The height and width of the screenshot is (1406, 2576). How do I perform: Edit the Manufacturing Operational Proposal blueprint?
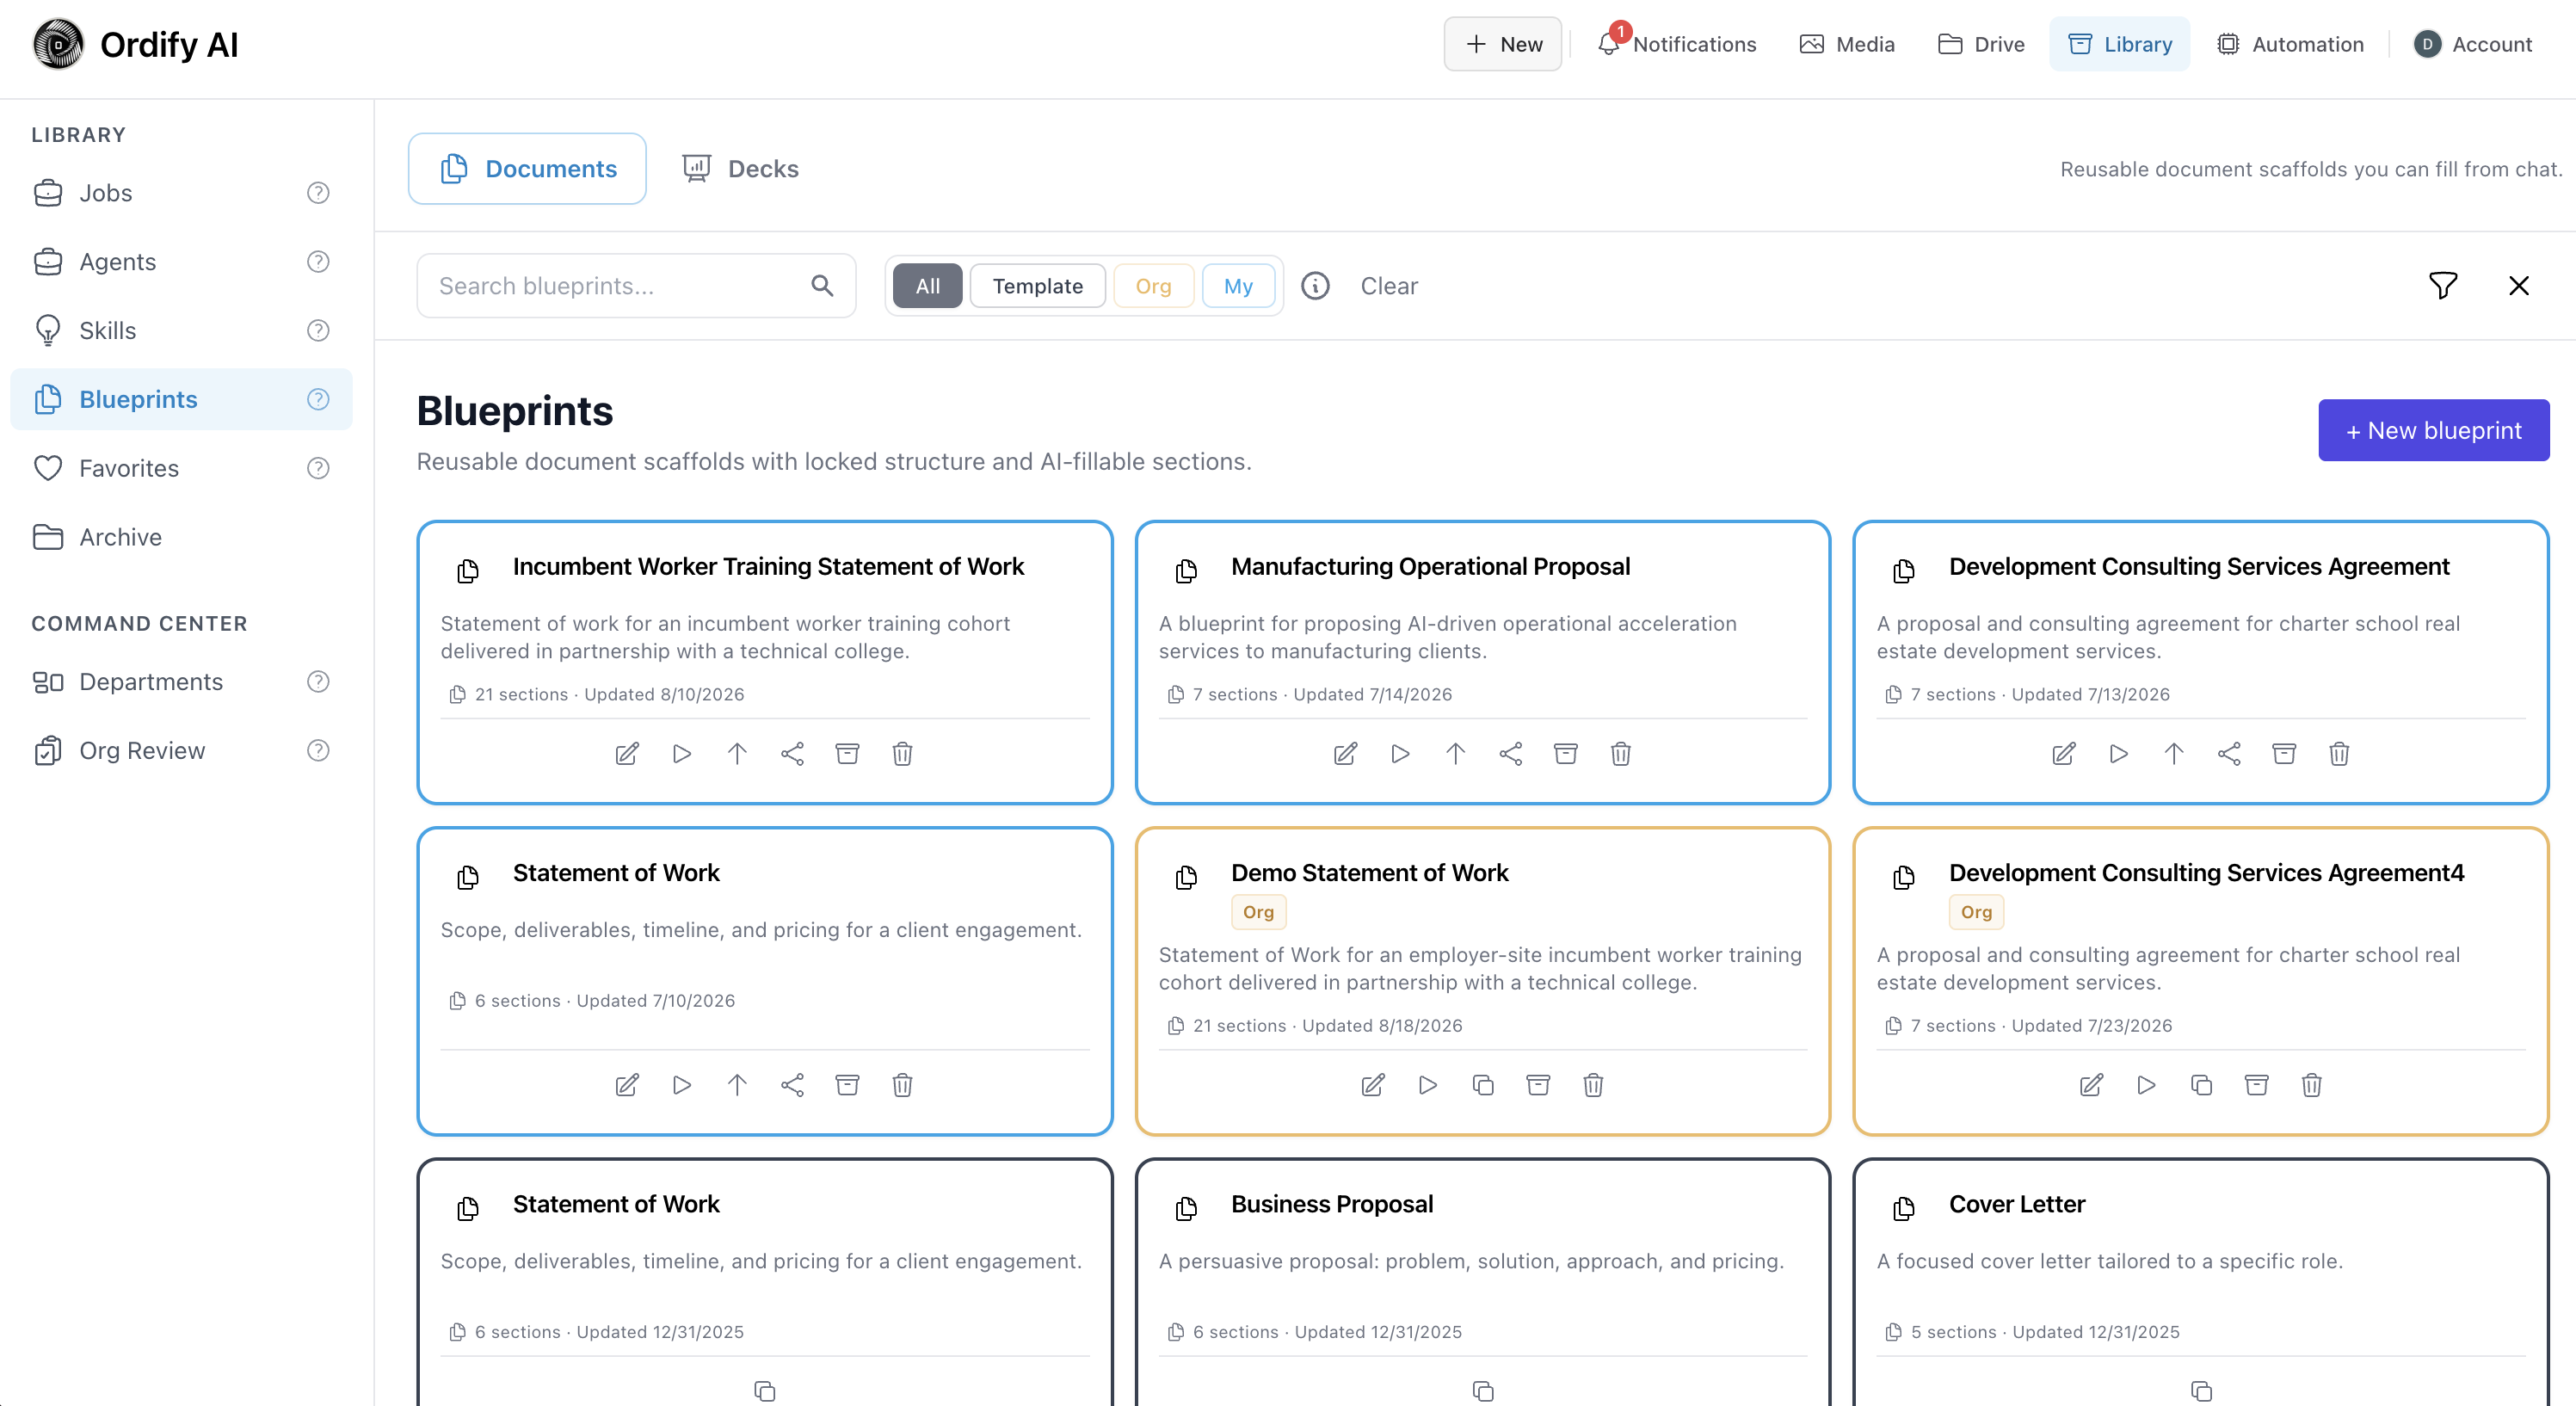coord(1345,754)
